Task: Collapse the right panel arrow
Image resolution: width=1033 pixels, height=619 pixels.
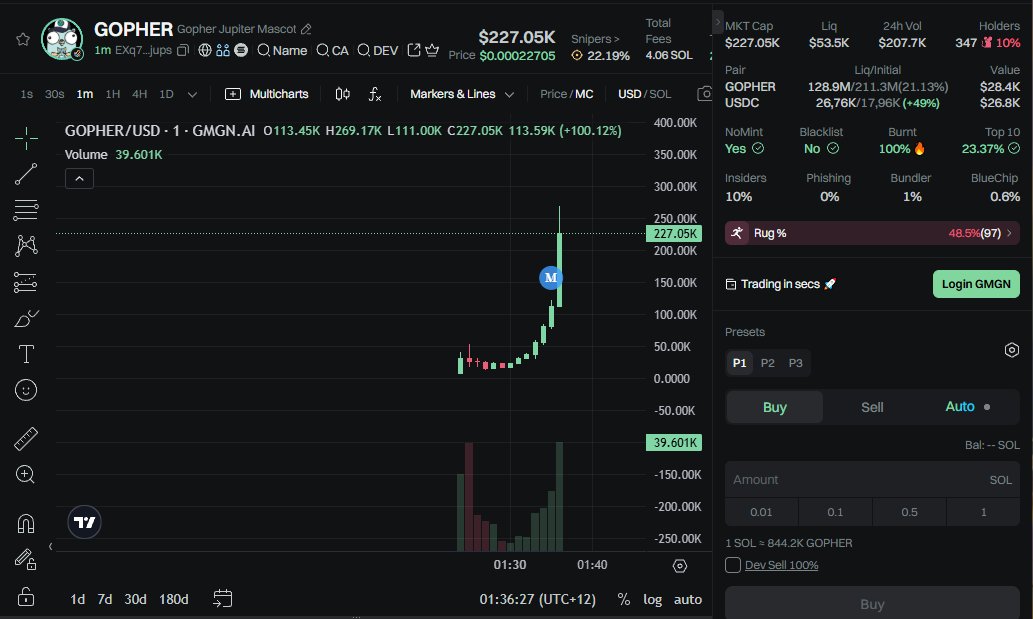Action: tap(717, 22)
